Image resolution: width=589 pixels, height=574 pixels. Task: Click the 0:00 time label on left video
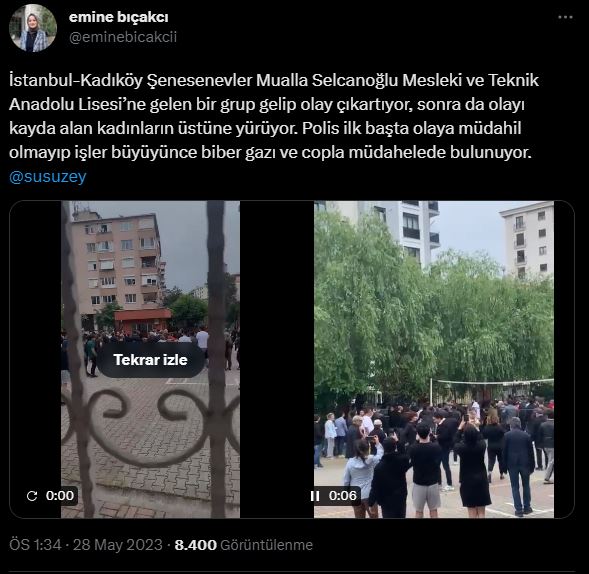(x=60, y=496)
